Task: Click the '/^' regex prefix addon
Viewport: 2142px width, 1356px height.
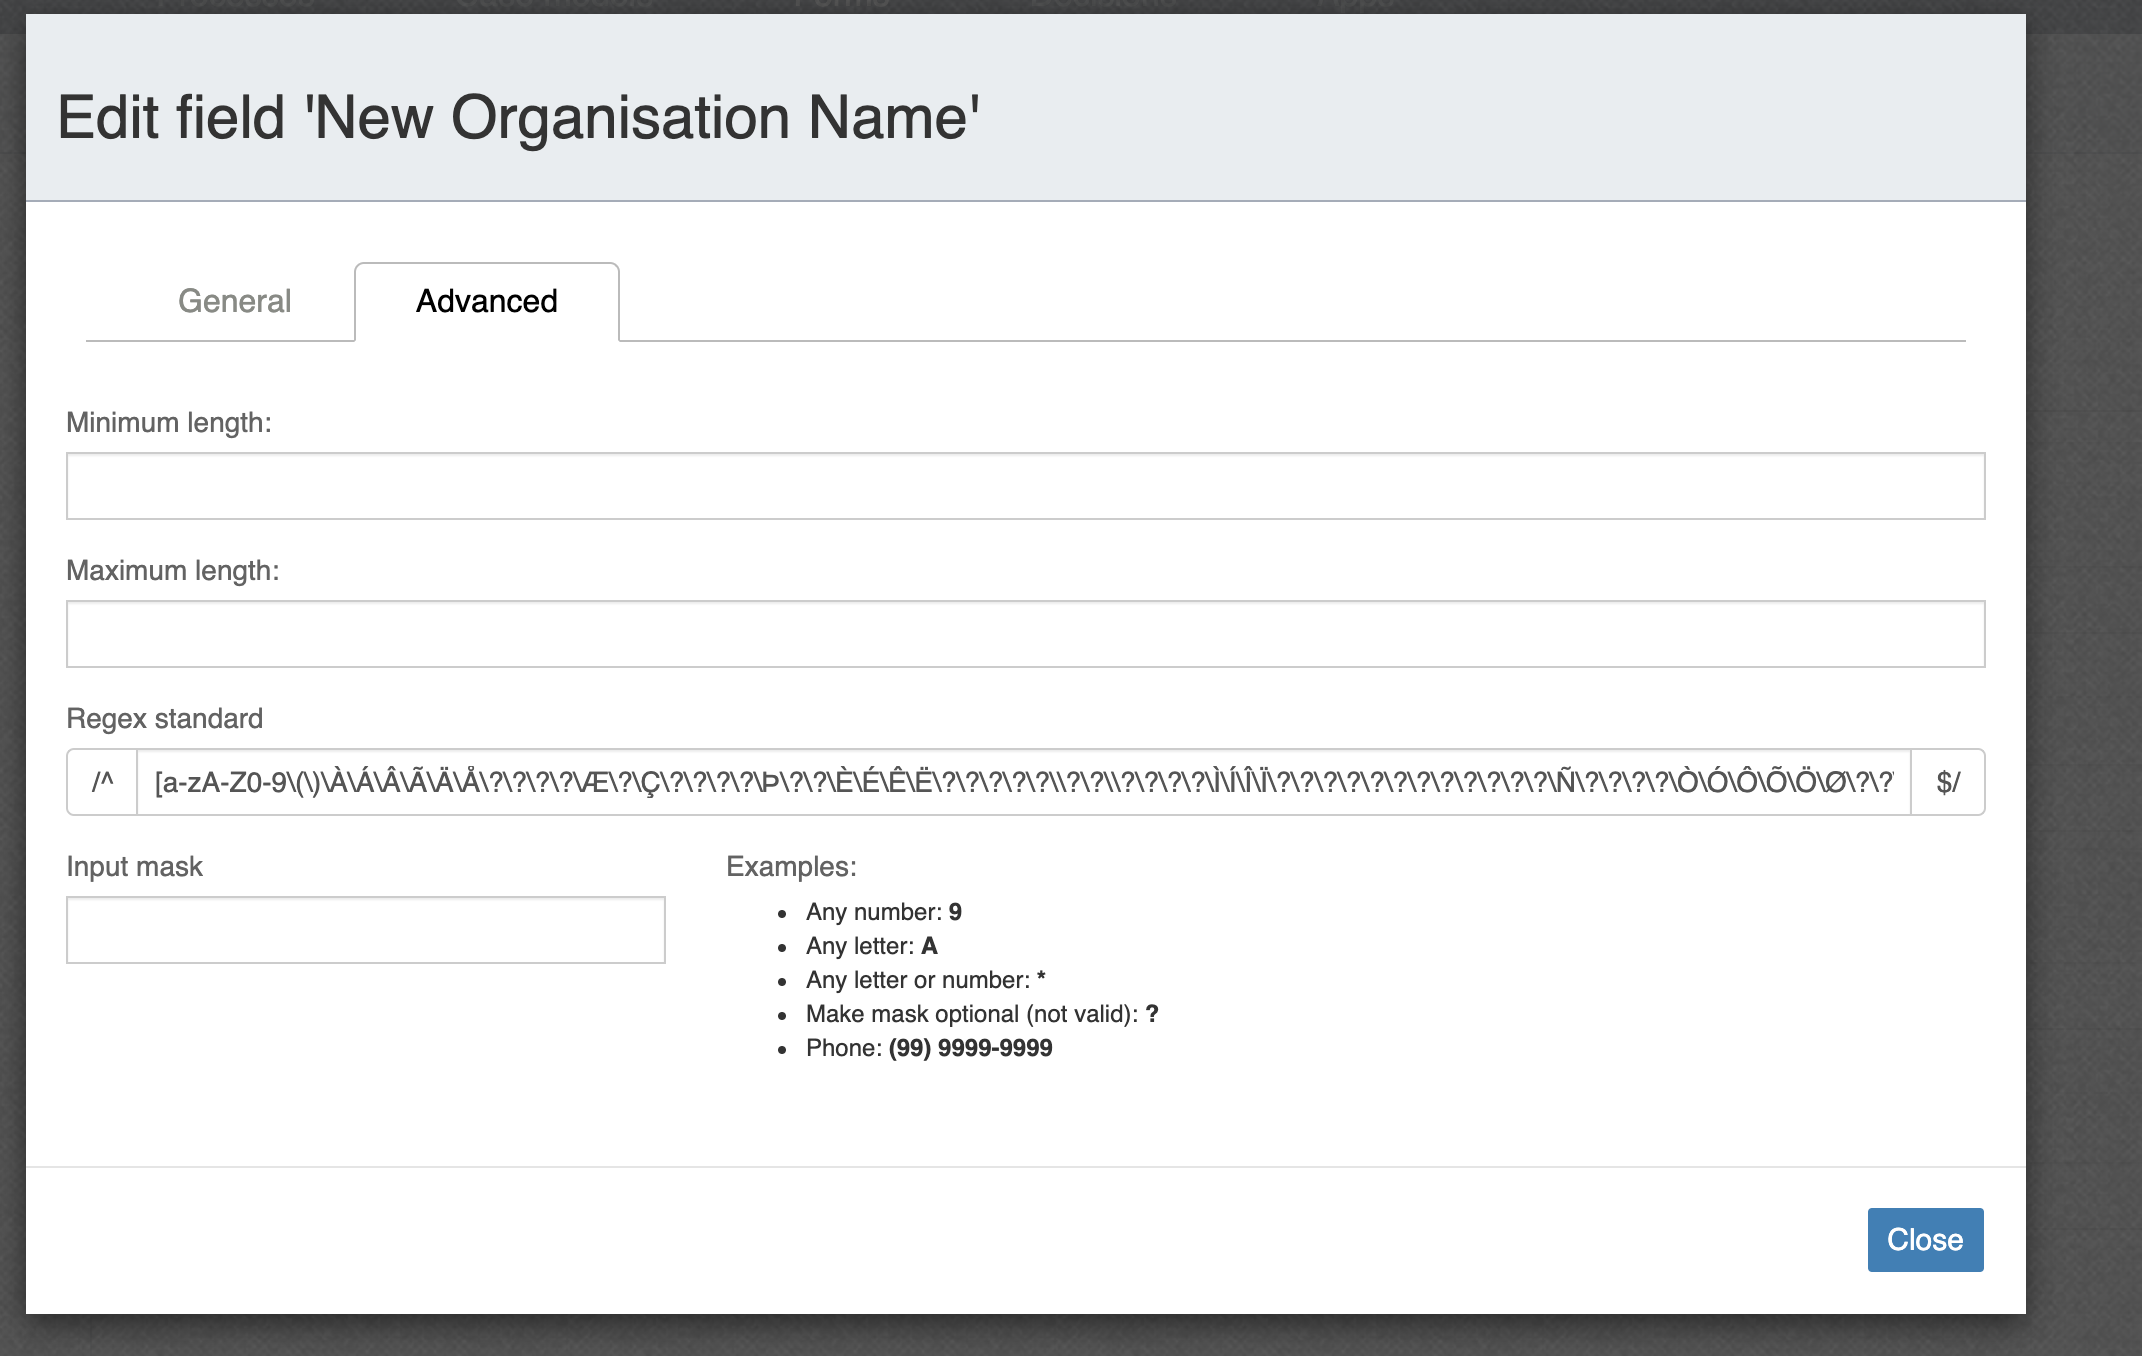Action: click(102, 782)
